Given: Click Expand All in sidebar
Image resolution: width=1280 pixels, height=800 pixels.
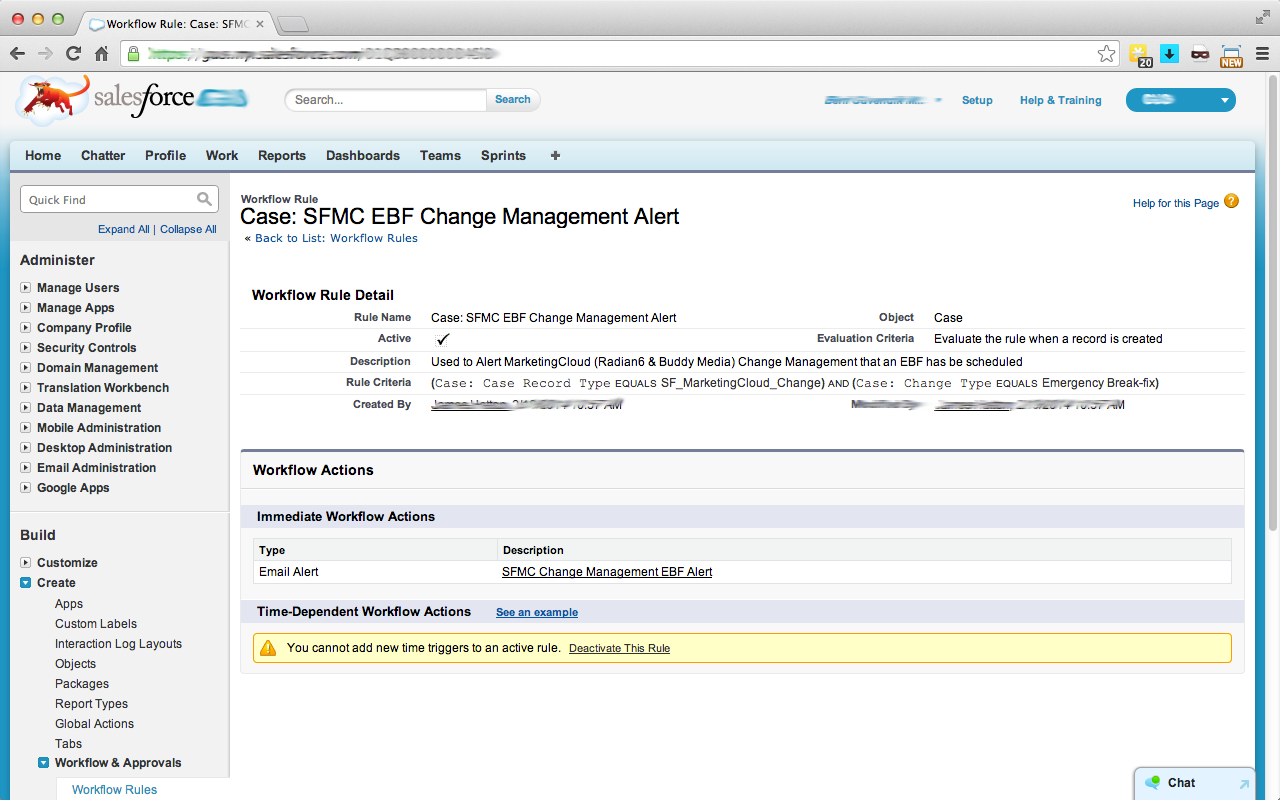Looking at the screenshot, I should 123,229.
